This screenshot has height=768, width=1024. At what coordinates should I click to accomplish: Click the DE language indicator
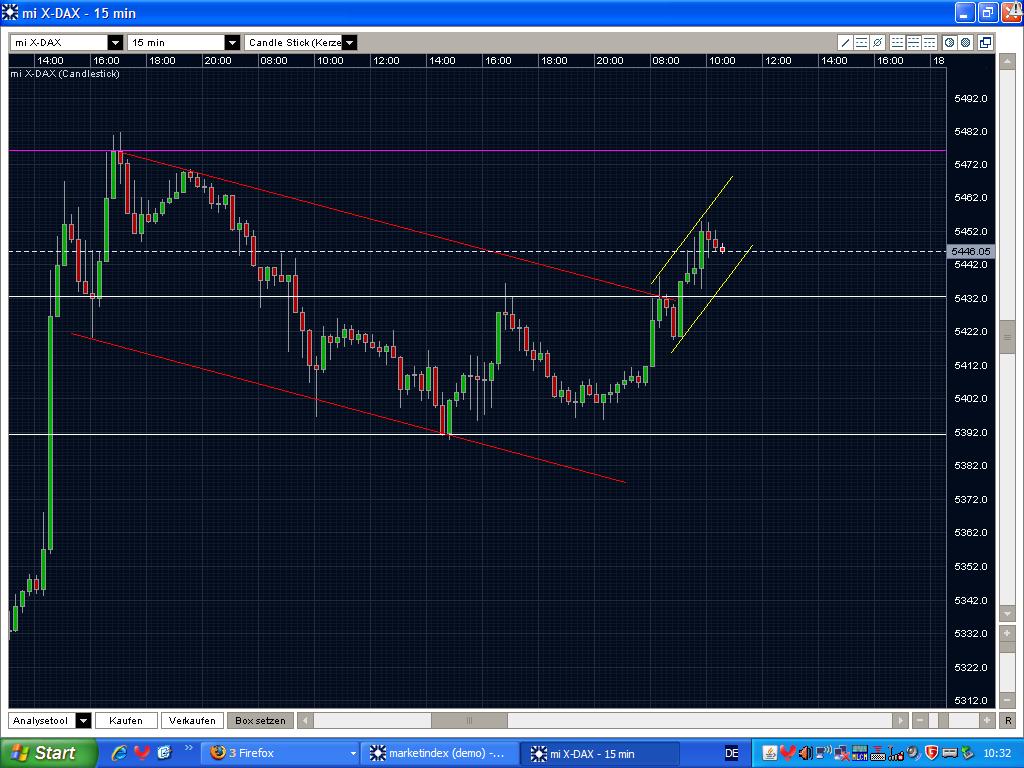point(731,753)
